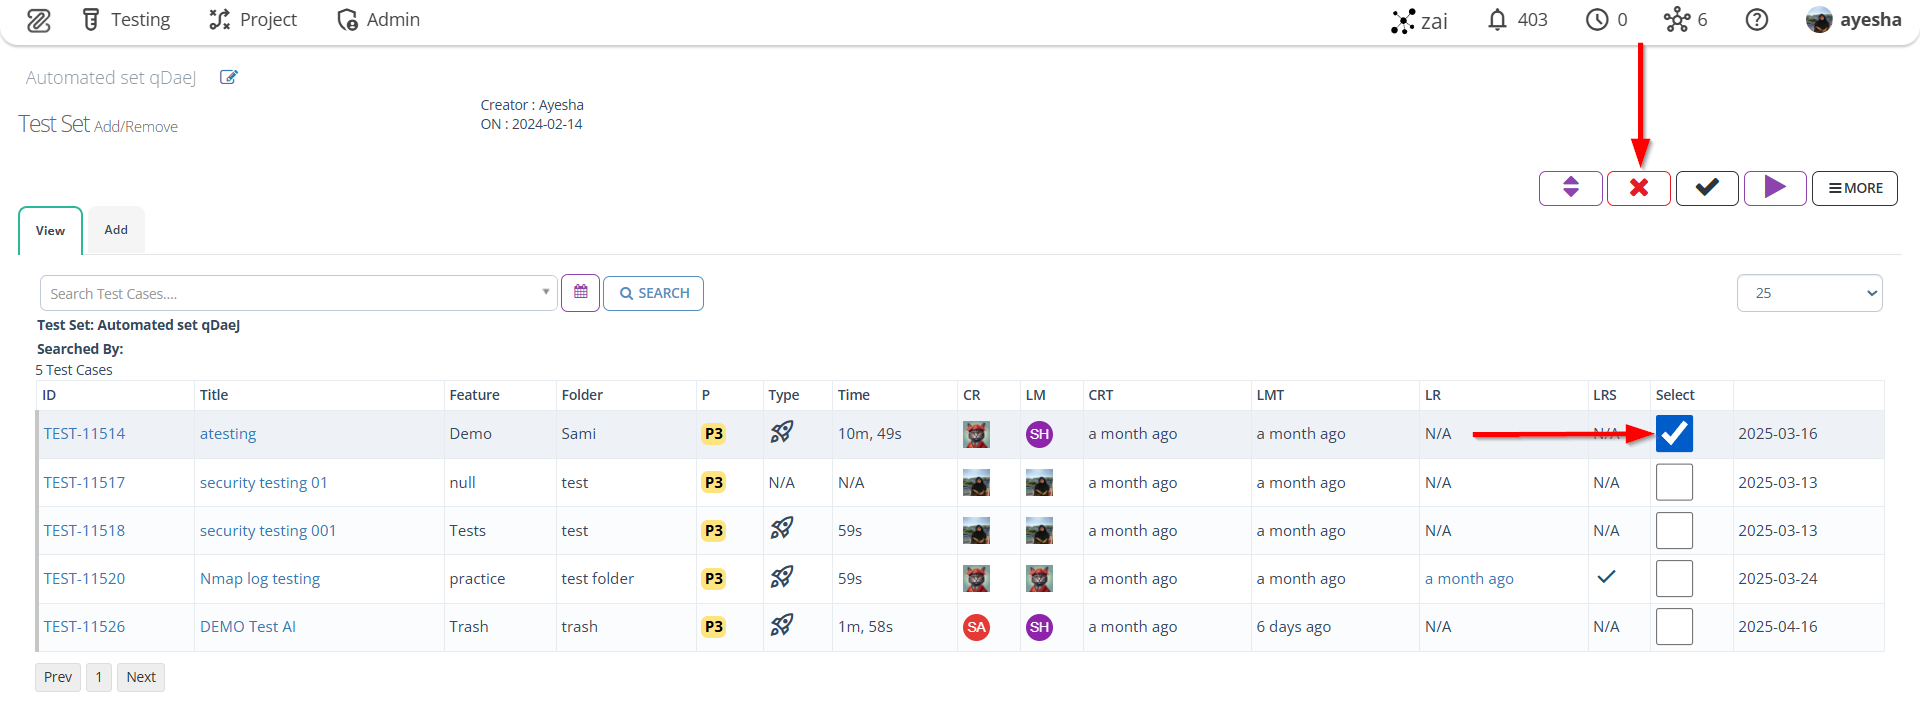Check the select box for TEST-11526
Image resolution: width=1920 pixels, height=710 pixels.
[x=1674, y=627]
